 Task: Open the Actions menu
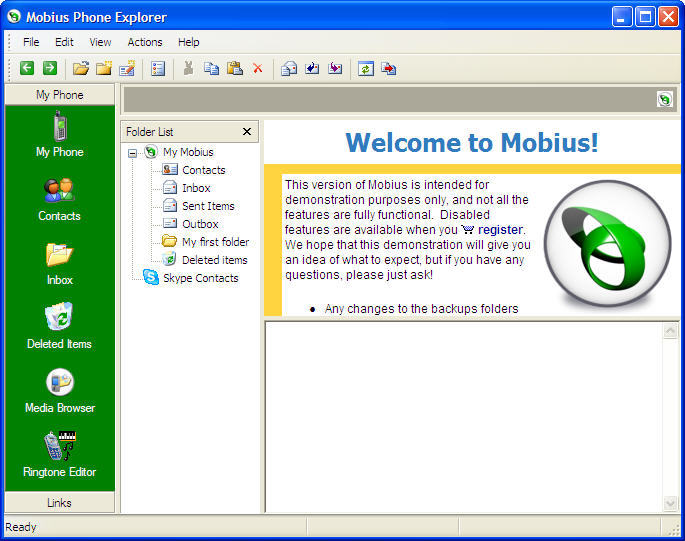coord(145,42)
